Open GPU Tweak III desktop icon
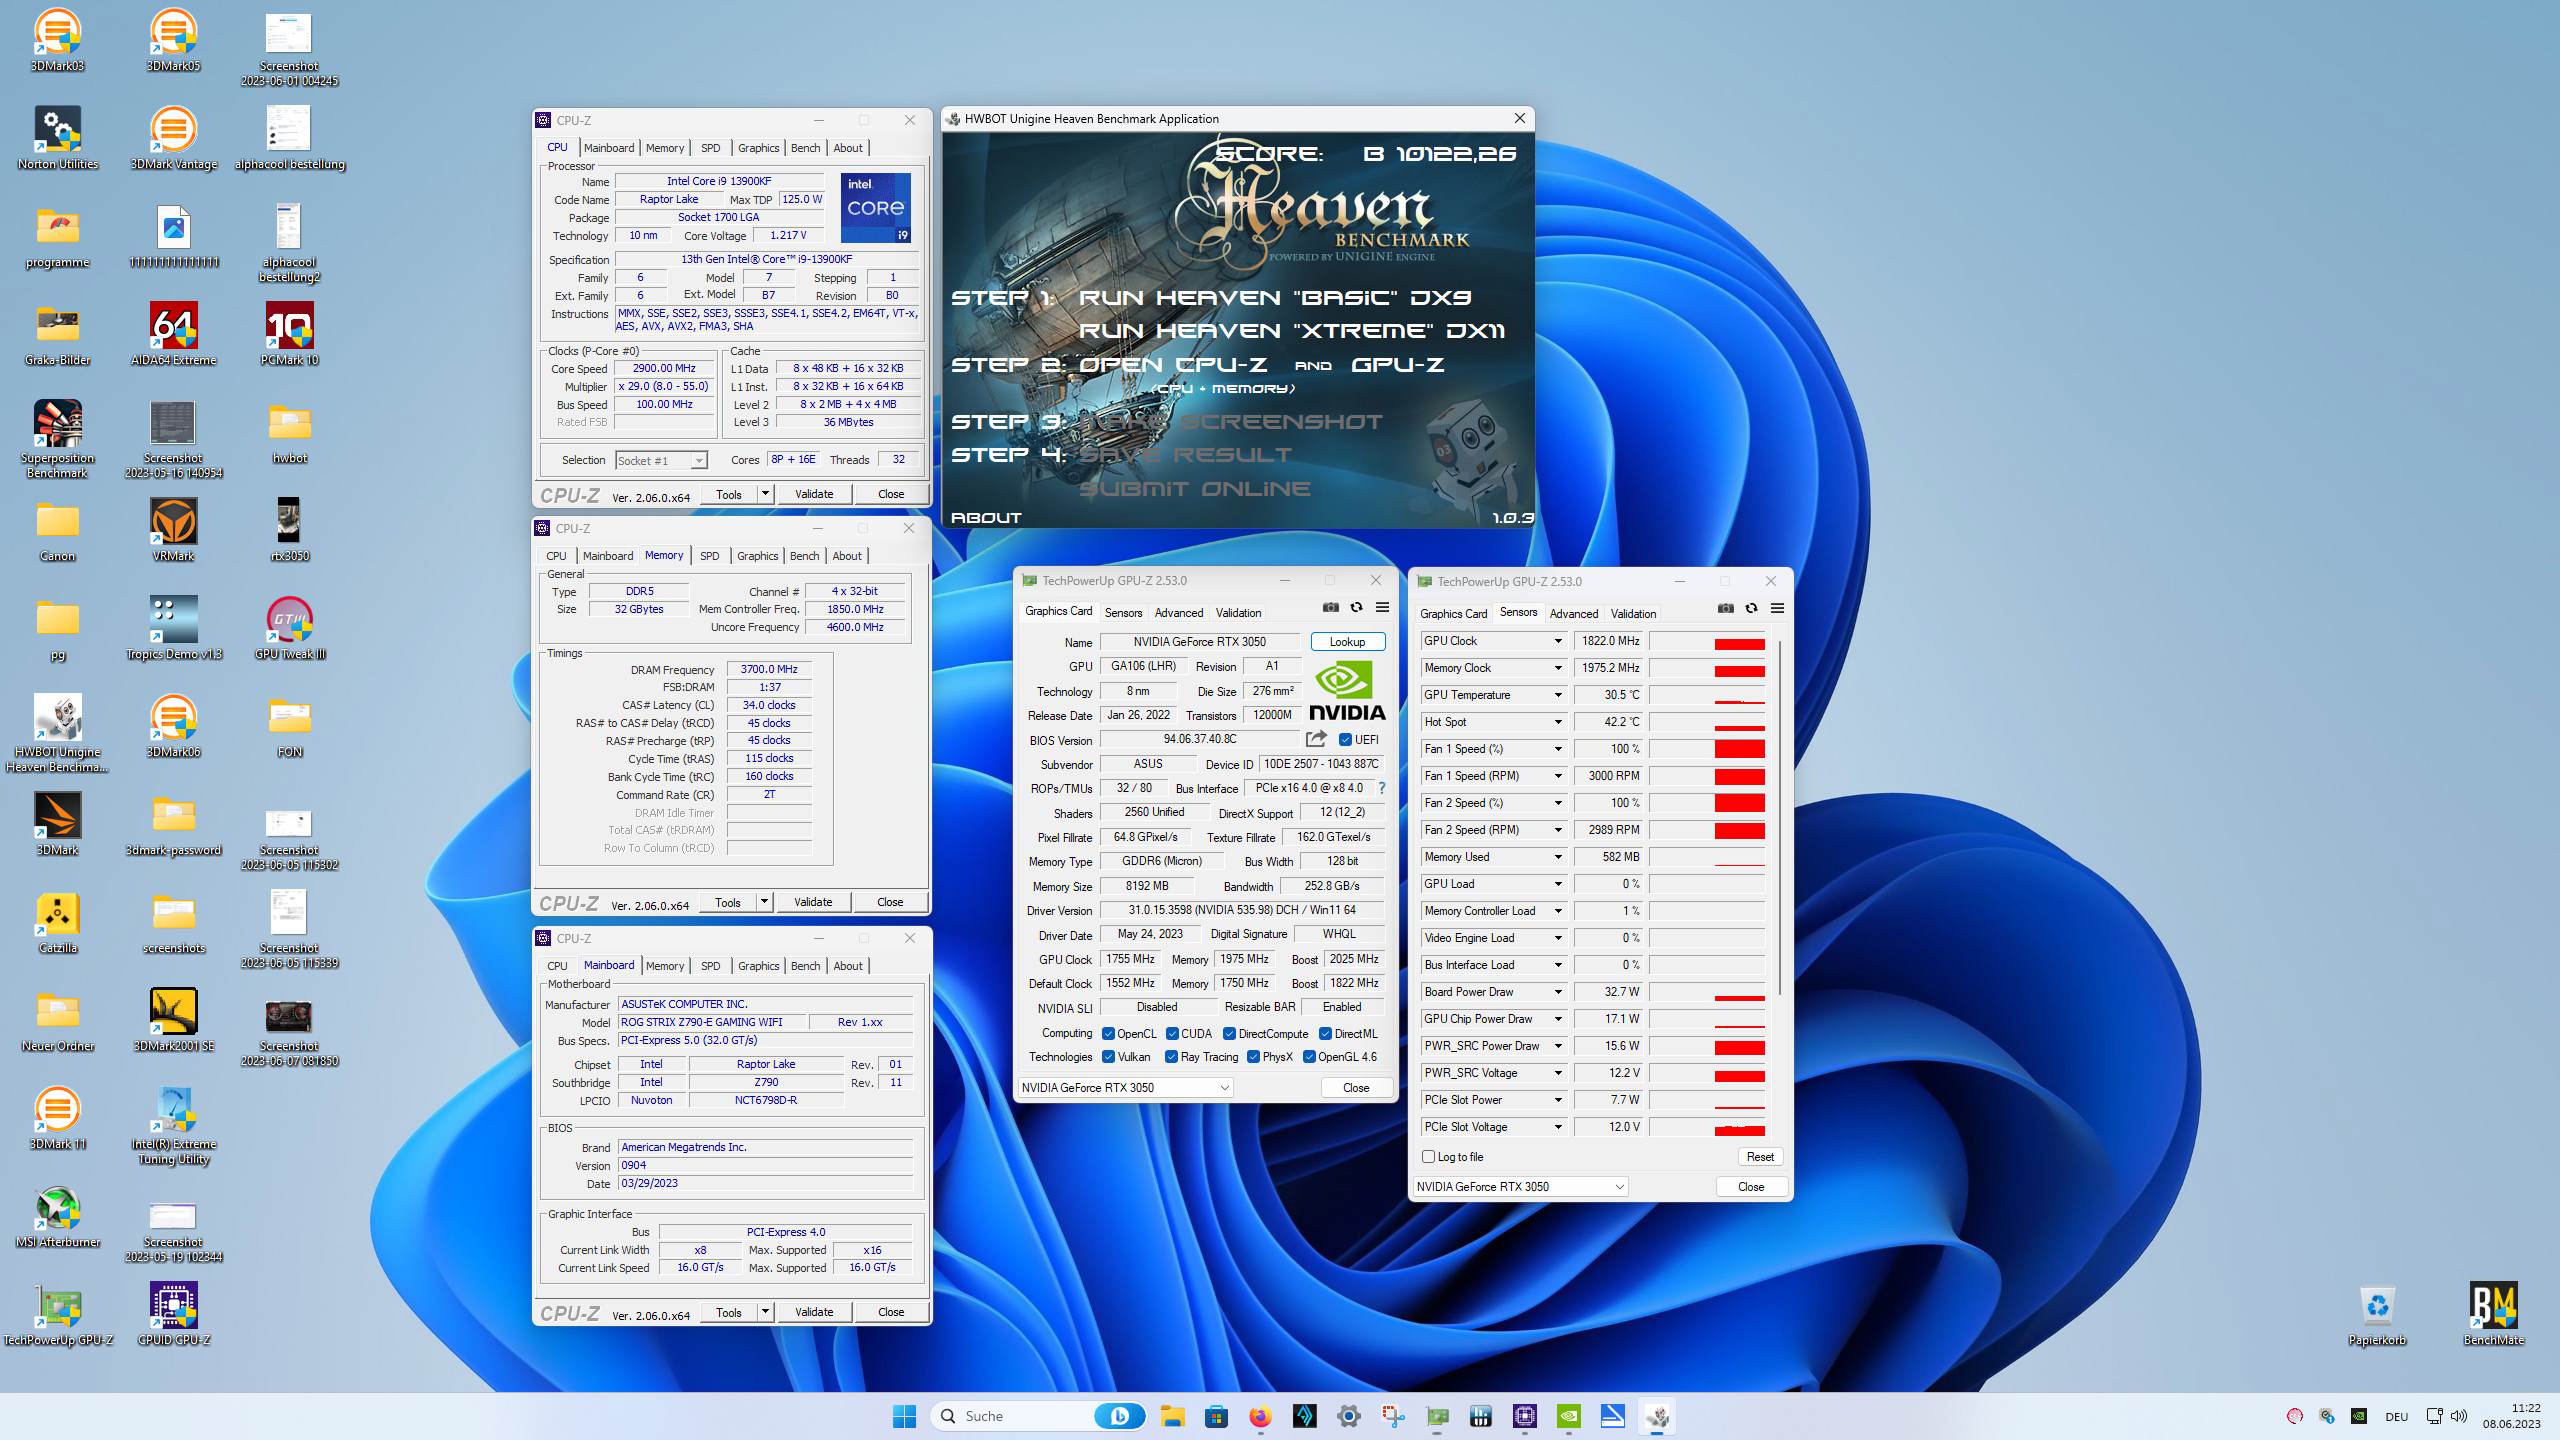This screenshot has width=2560, height=1440. [x=289, y=628]
